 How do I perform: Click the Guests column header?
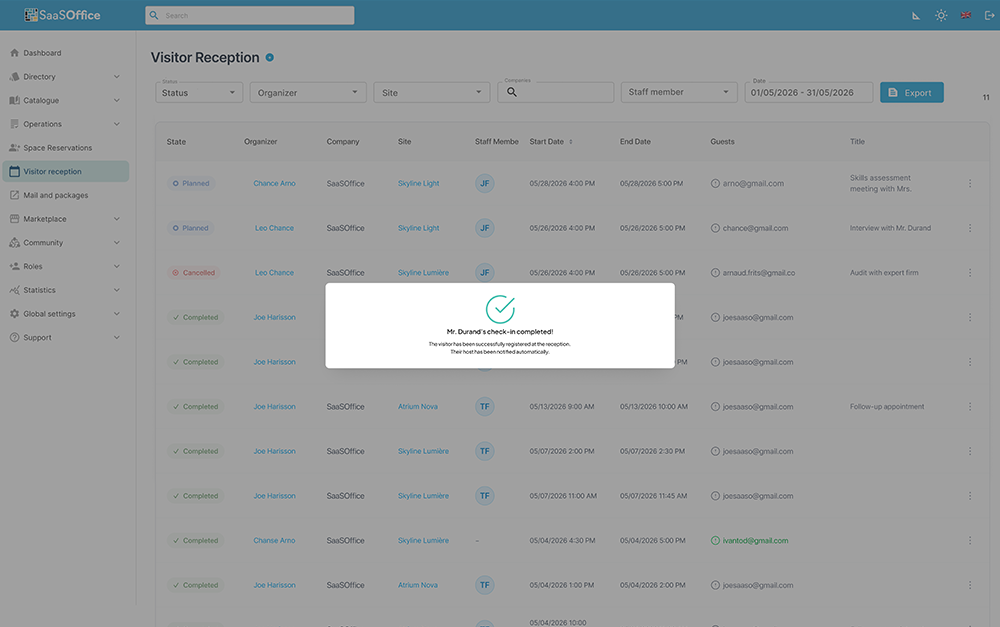[723, 142]
